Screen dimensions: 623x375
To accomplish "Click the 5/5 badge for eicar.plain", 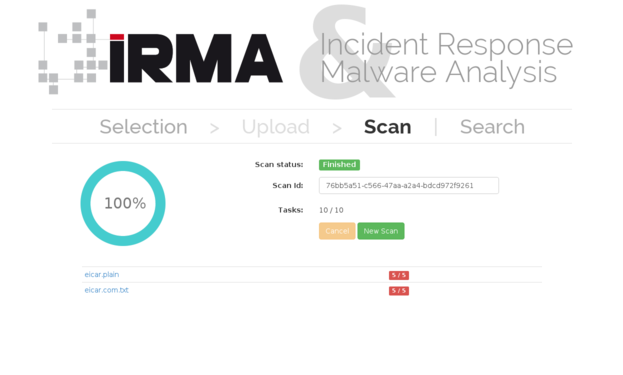I will click(399, 275).
